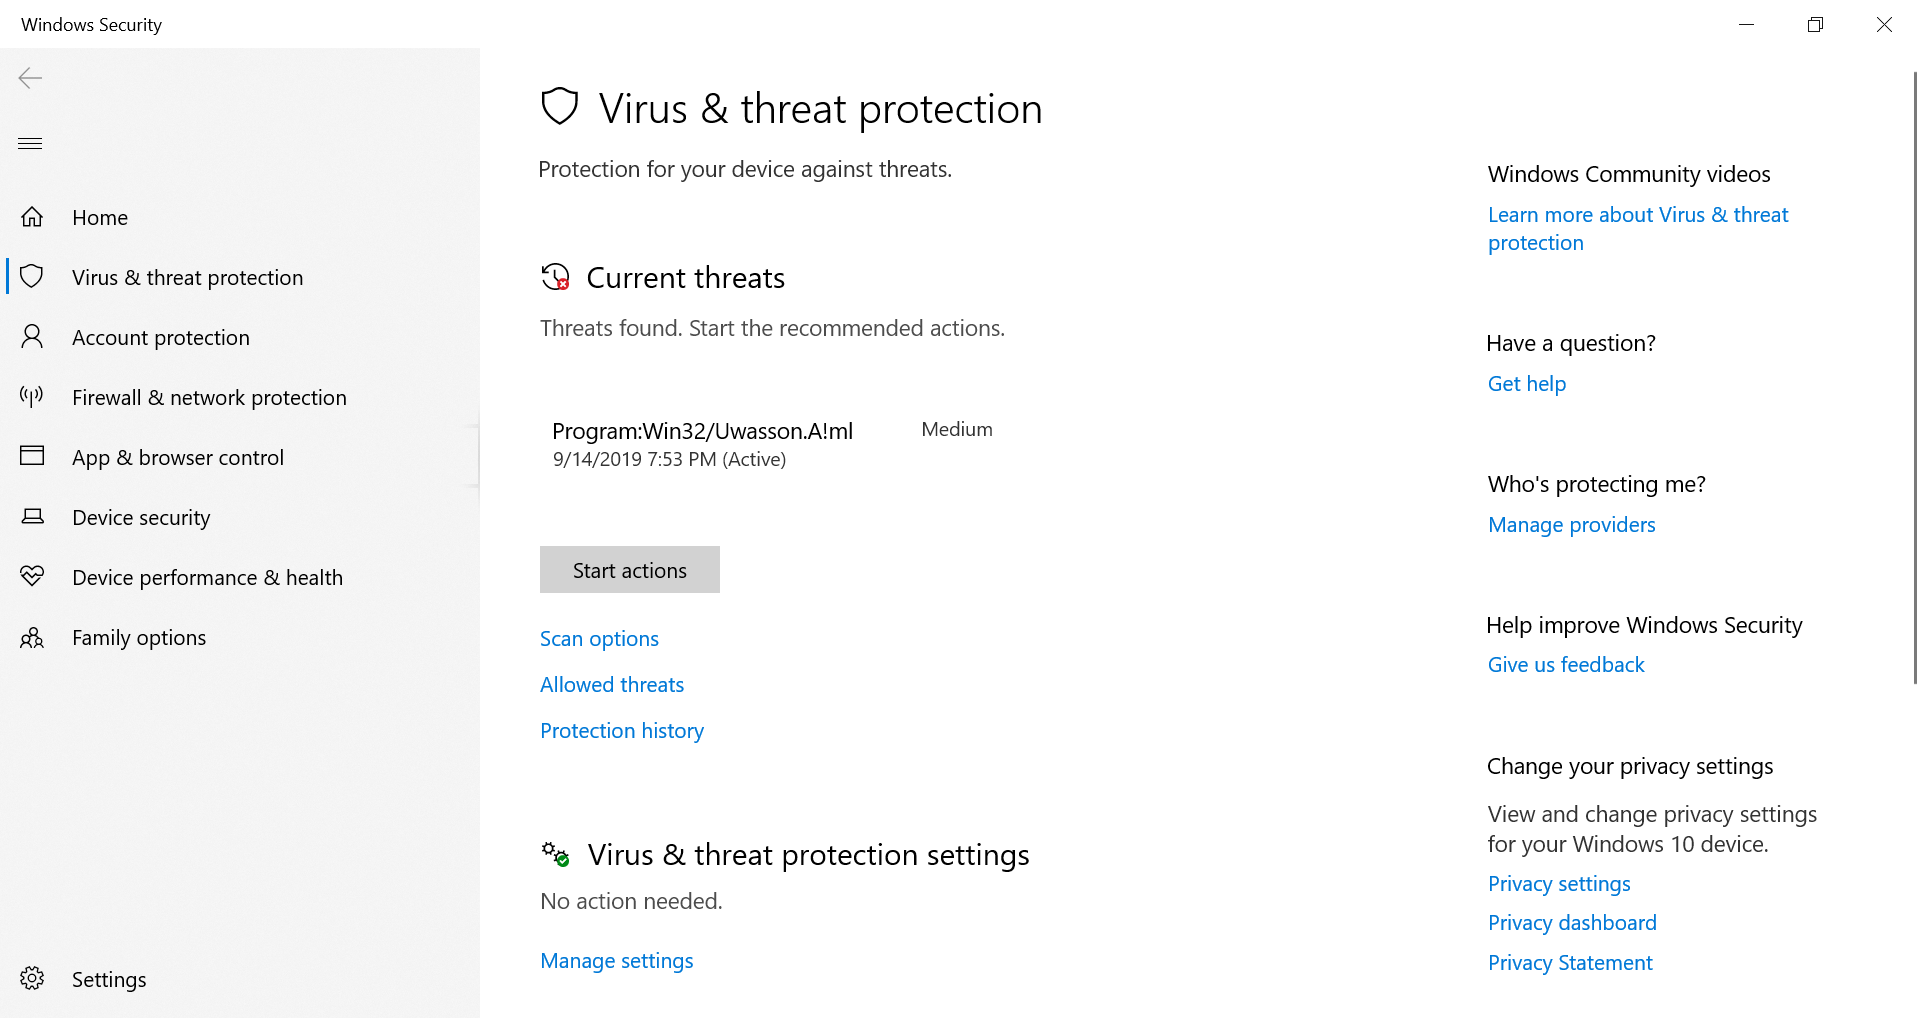Open Account protection via person icon
The image size is (1920, 1018).
click(x=32, y=337)
